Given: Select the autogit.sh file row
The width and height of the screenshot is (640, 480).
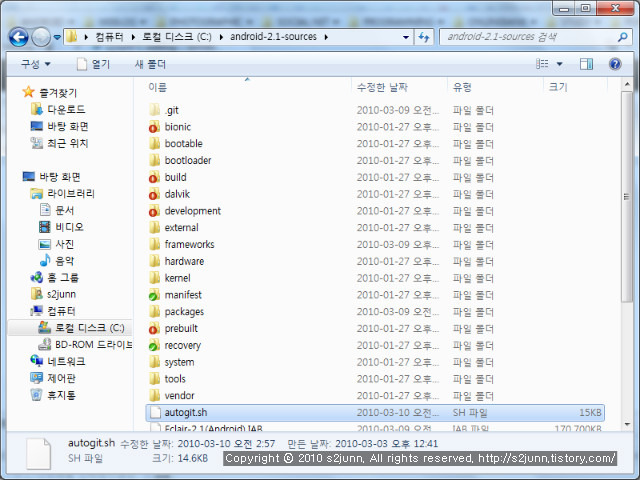Looking at the screenshot, I should pyautogui.click(x=375, y=413).
